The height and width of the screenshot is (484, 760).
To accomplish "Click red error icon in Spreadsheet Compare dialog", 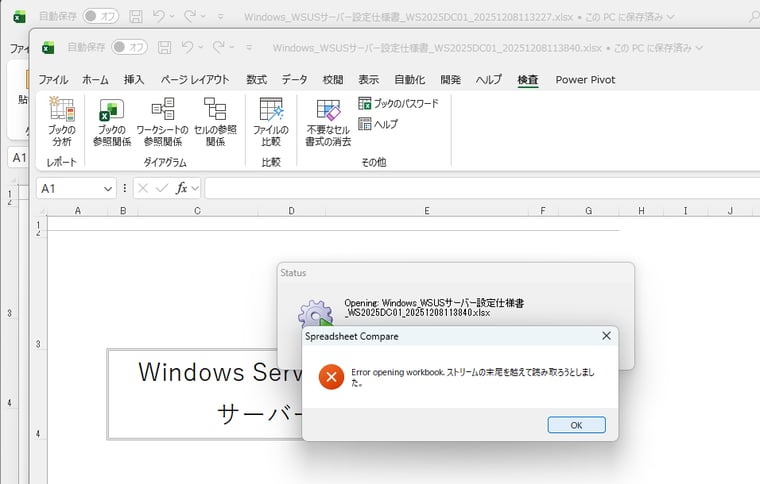I will [x=332, y=377].
